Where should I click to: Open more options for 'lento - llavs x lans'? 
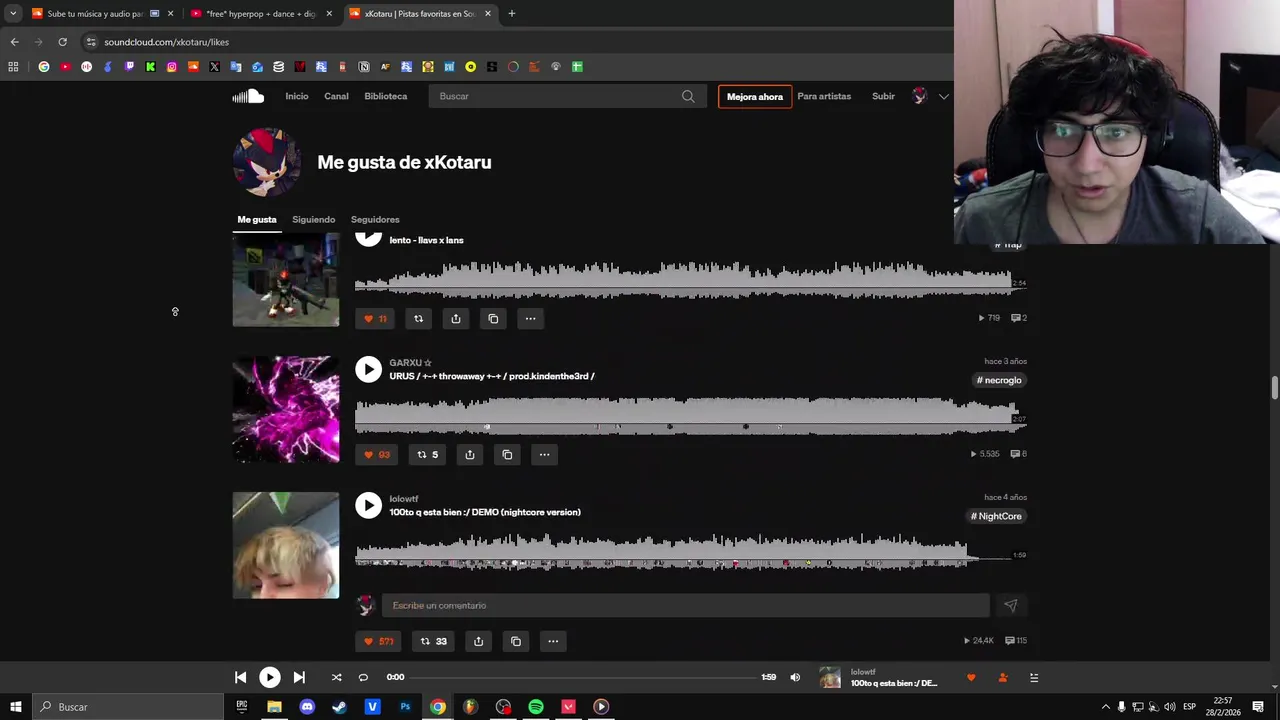click(531, 318)
